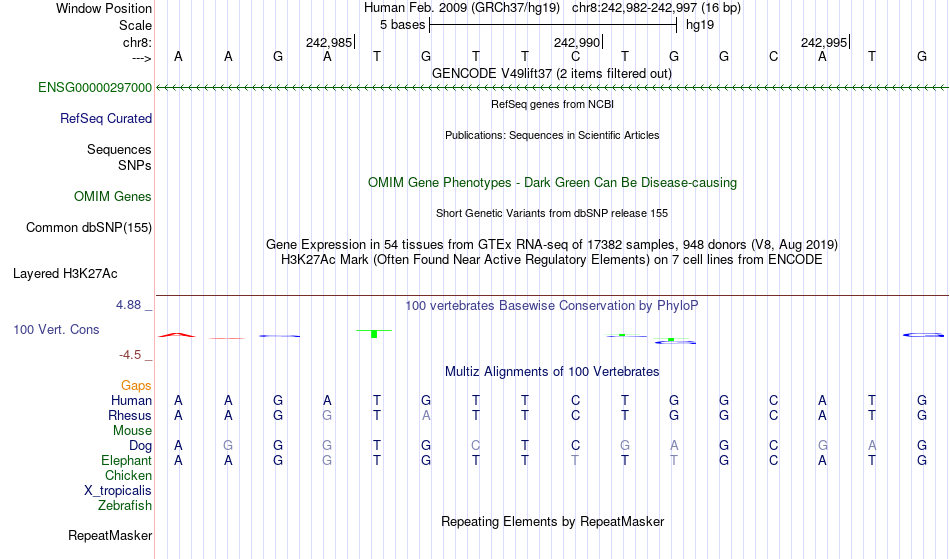
Task: Click the solid green PhyloP conservation bar
Action: [374, 334]
